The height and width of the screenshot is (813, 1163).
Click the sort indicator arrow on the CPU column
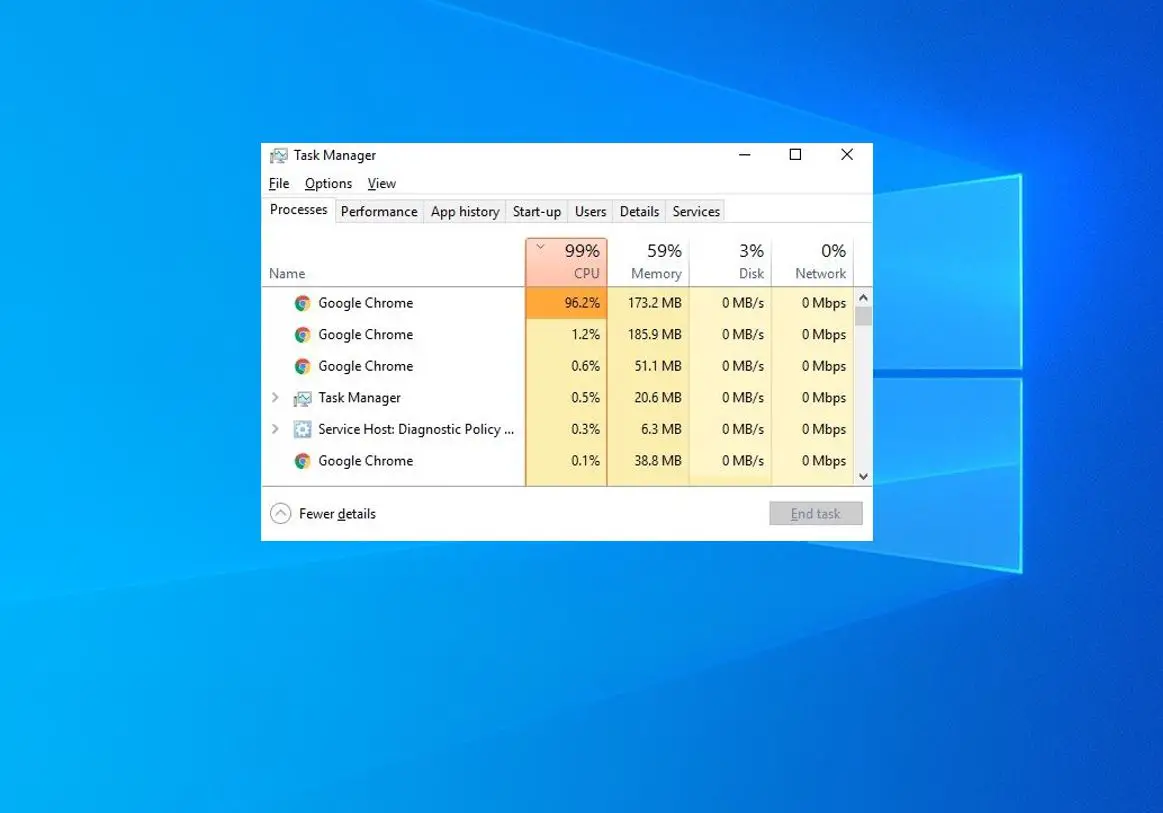[540, 246]
